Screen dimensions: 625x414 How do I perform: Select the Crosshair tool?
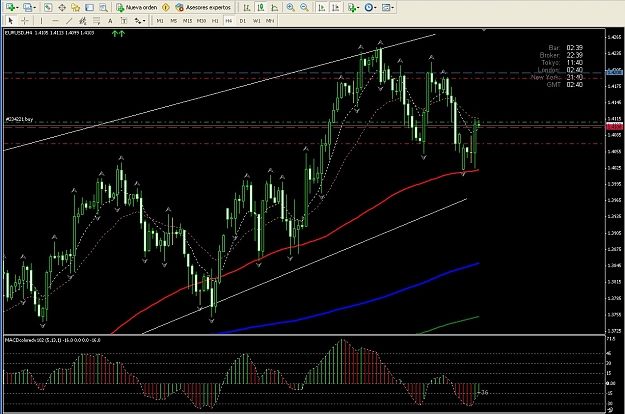[25, 21]
